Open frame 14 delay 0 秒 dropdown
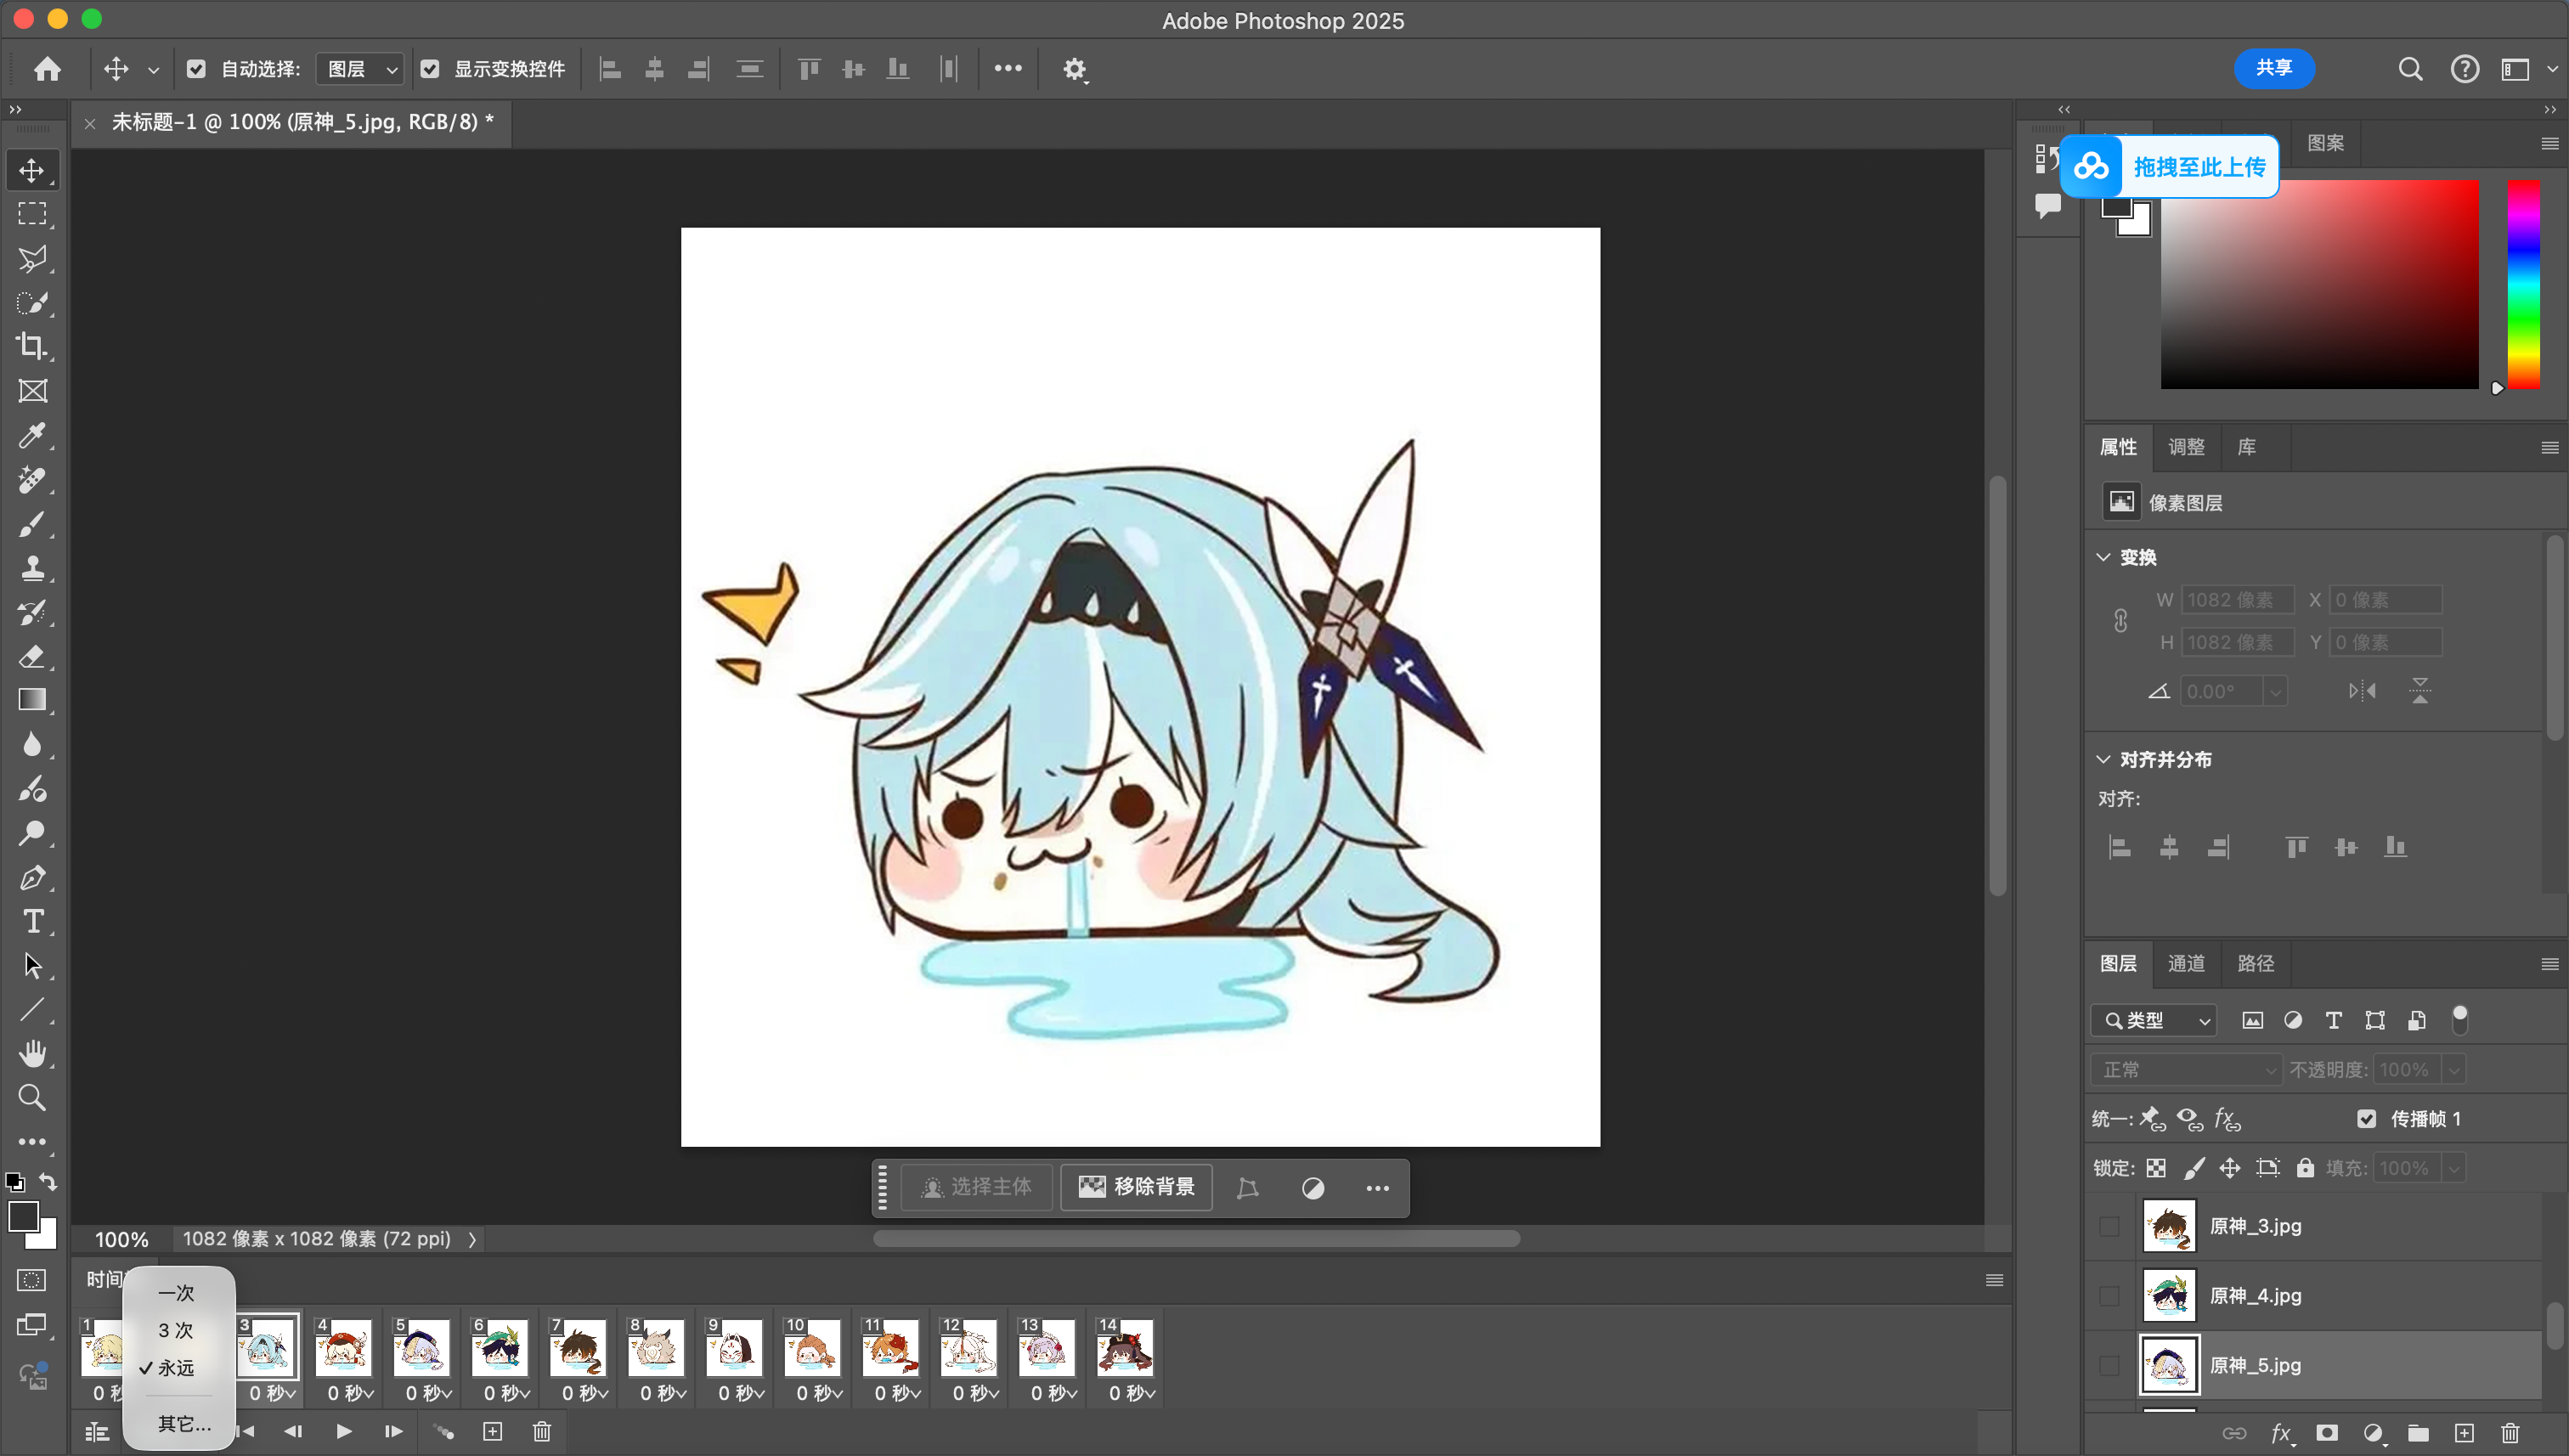The width and height of the screenshot is (2569, 1456). pyautogui.click(x=1131, y=1393)
